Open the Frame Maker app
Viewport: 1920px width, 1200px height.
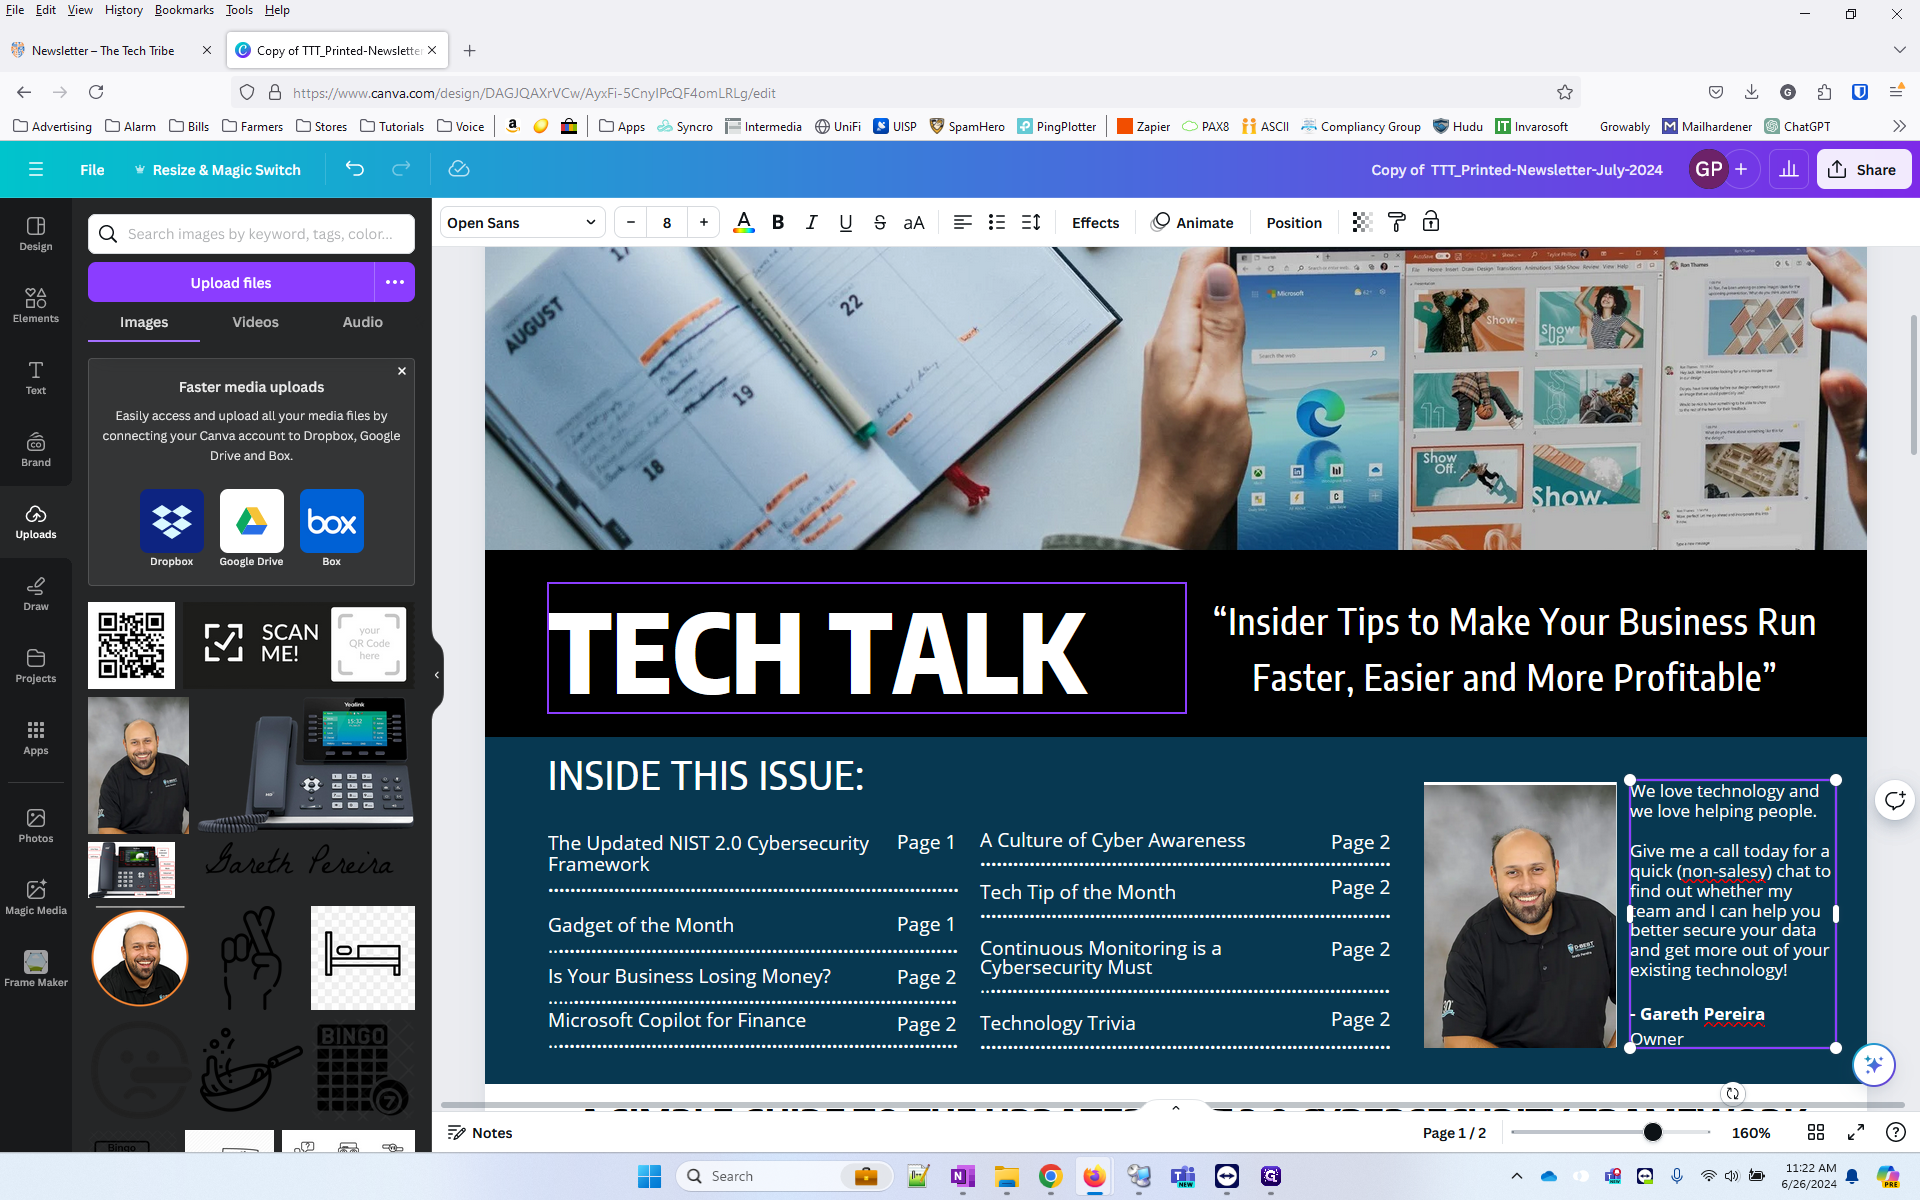(x=36, y=970)
